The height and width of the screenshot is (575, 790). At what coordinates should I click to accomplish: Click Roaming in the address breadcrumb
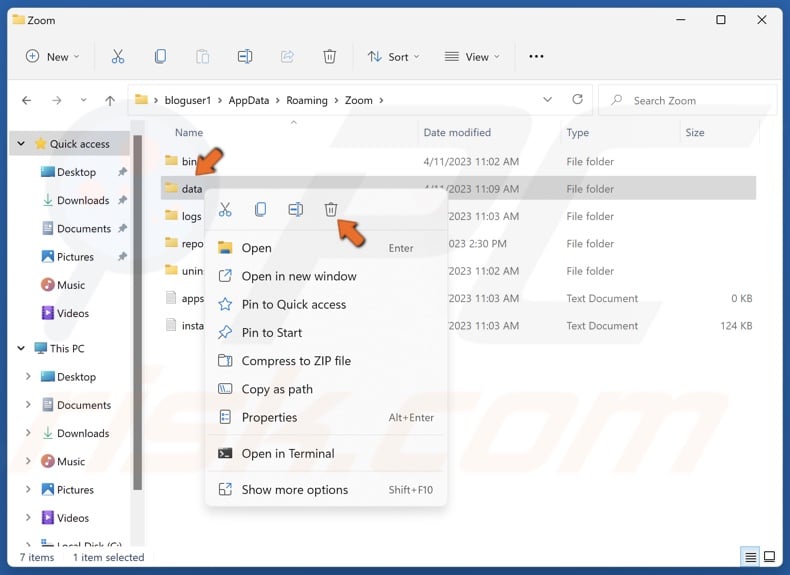(307, 100)
